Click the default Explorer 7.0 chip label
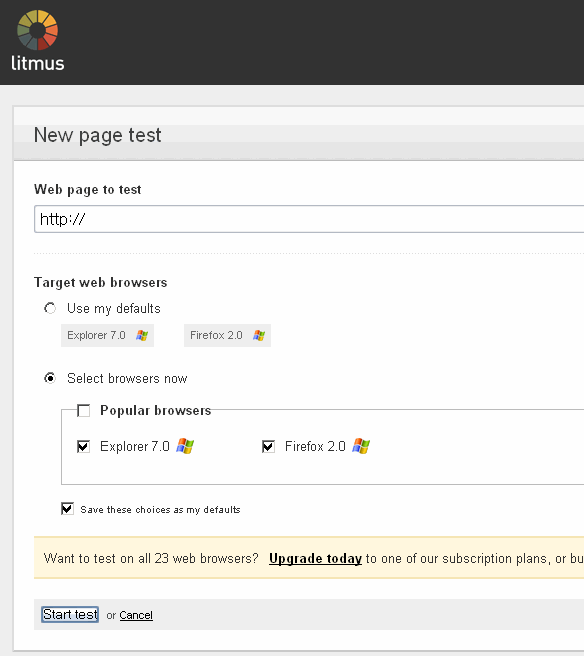This screenshot has height=656, width=584. (96, 336)
